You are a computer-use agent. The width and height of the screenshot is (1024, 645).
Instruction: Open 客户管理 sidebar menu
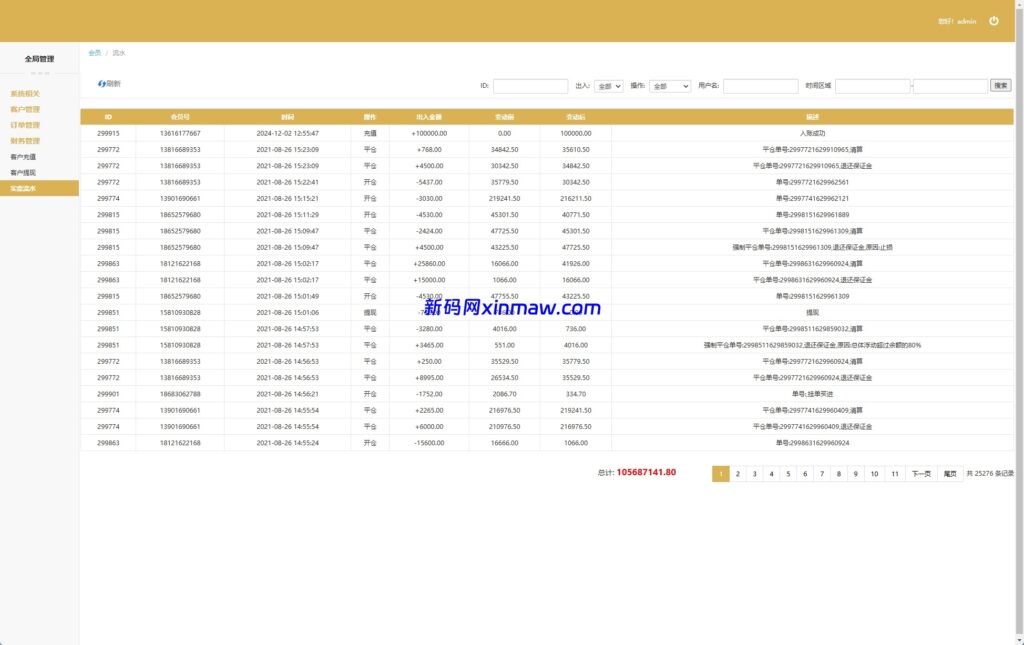(25, 109)
